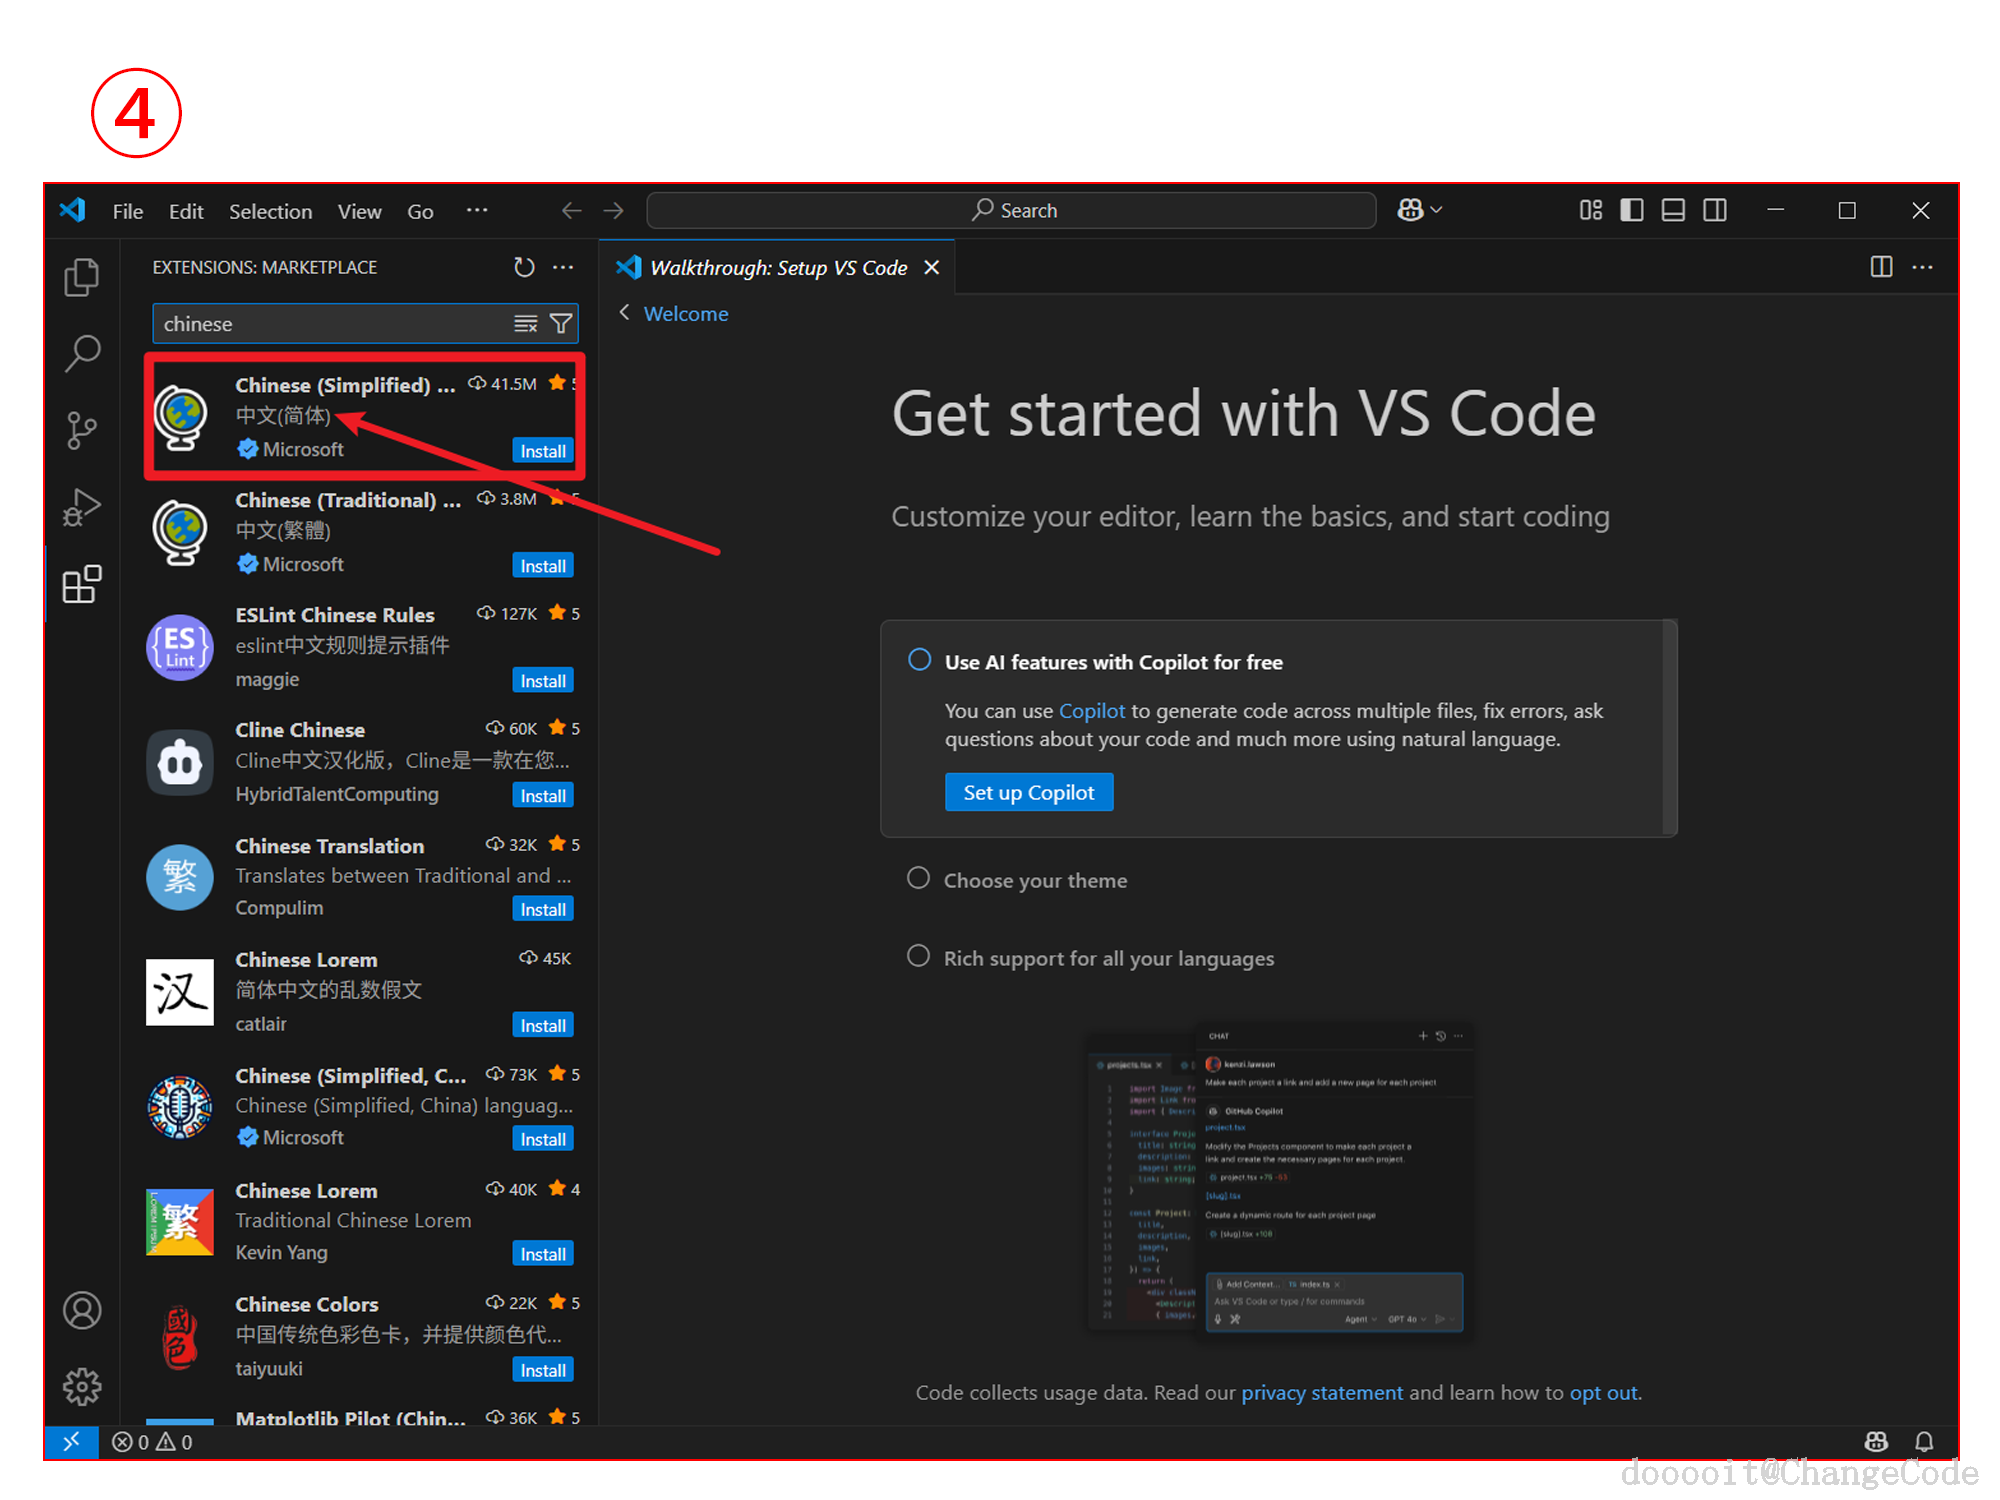Install Chinese (Simplified) language pack
Viewport: 2000px width, 1500px height.
pyautogui.click(x=543, y=451)
